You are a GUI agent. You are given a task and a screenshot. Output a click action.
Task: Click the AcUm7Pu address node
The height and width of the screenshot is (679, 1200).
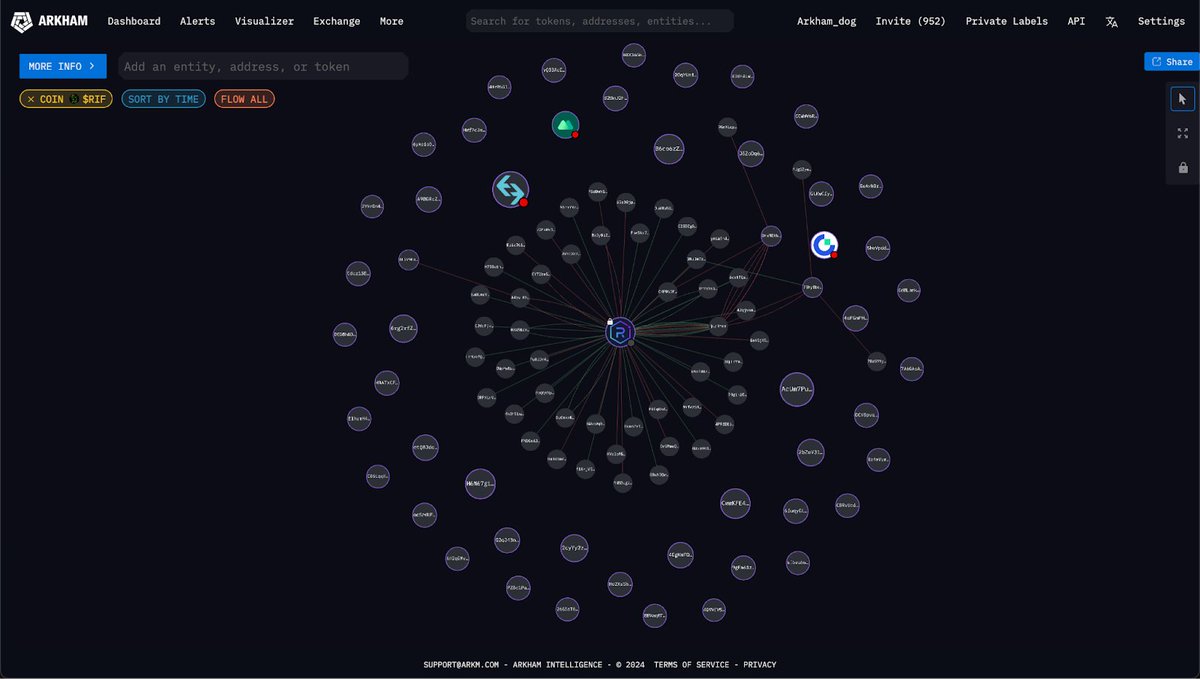coord(797,389)
